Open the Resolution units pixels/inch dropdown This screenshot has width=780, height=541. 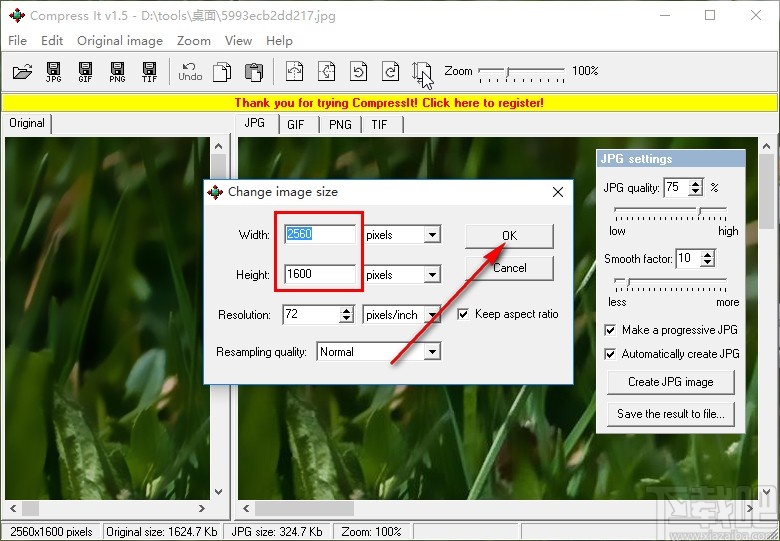point(432,315)
